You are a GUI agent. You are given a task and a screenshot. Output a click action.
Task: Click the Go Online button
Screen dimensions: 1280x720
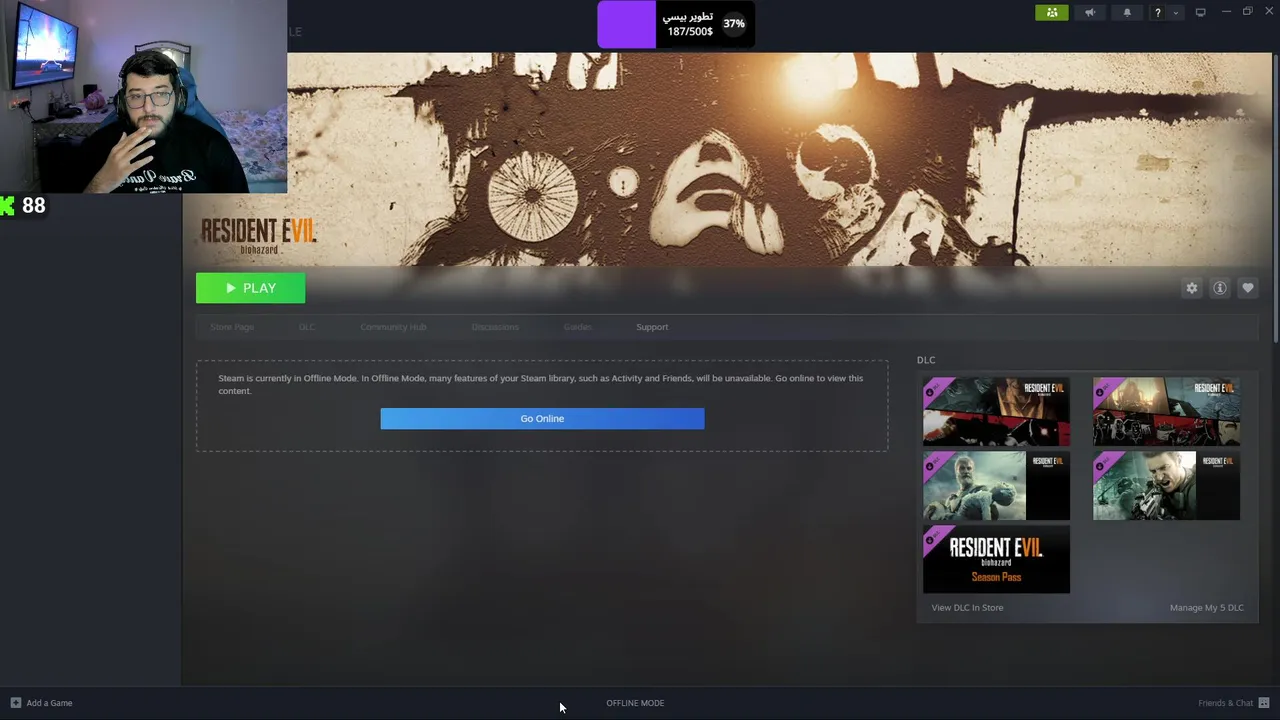[x=542, y=418]
